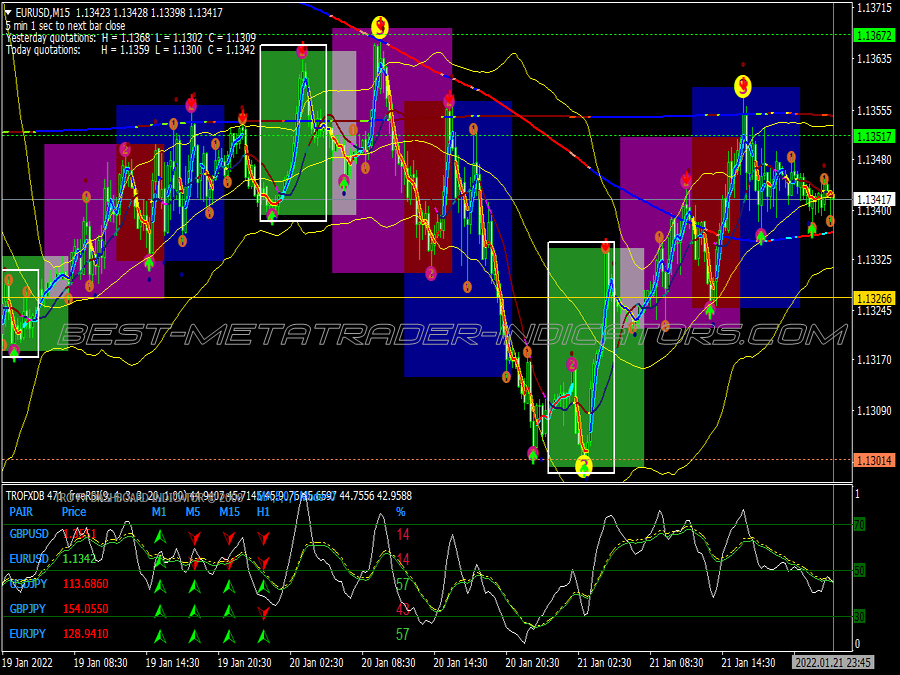Select the GBPUSD pair label
Viewport: 900px width, 675px height.
pos(29,534)
